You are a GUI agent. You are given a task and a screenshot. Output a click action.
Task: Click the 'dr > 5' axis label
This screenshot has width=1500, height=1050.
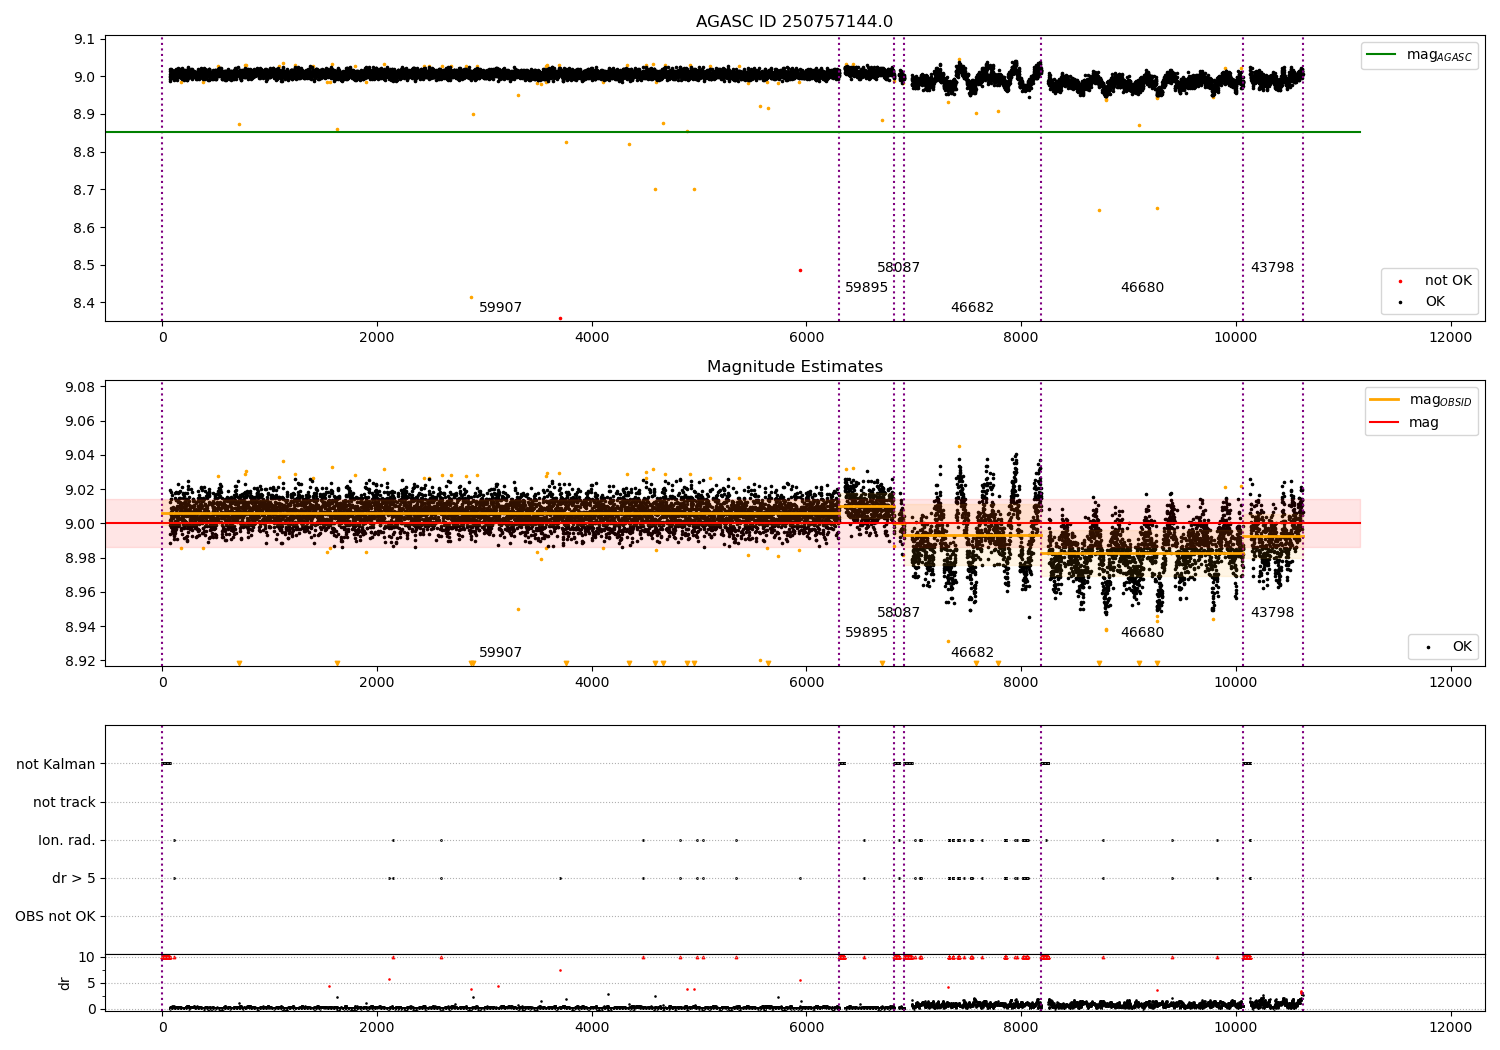74,879
